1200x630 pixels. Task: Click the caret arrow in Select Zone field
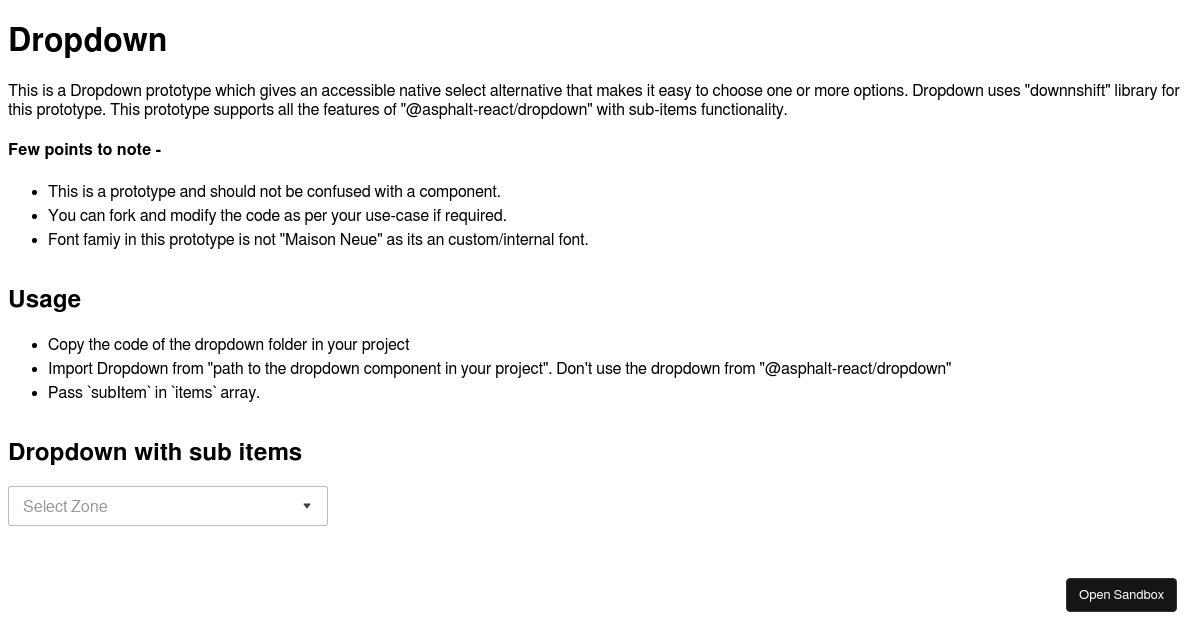307,506
